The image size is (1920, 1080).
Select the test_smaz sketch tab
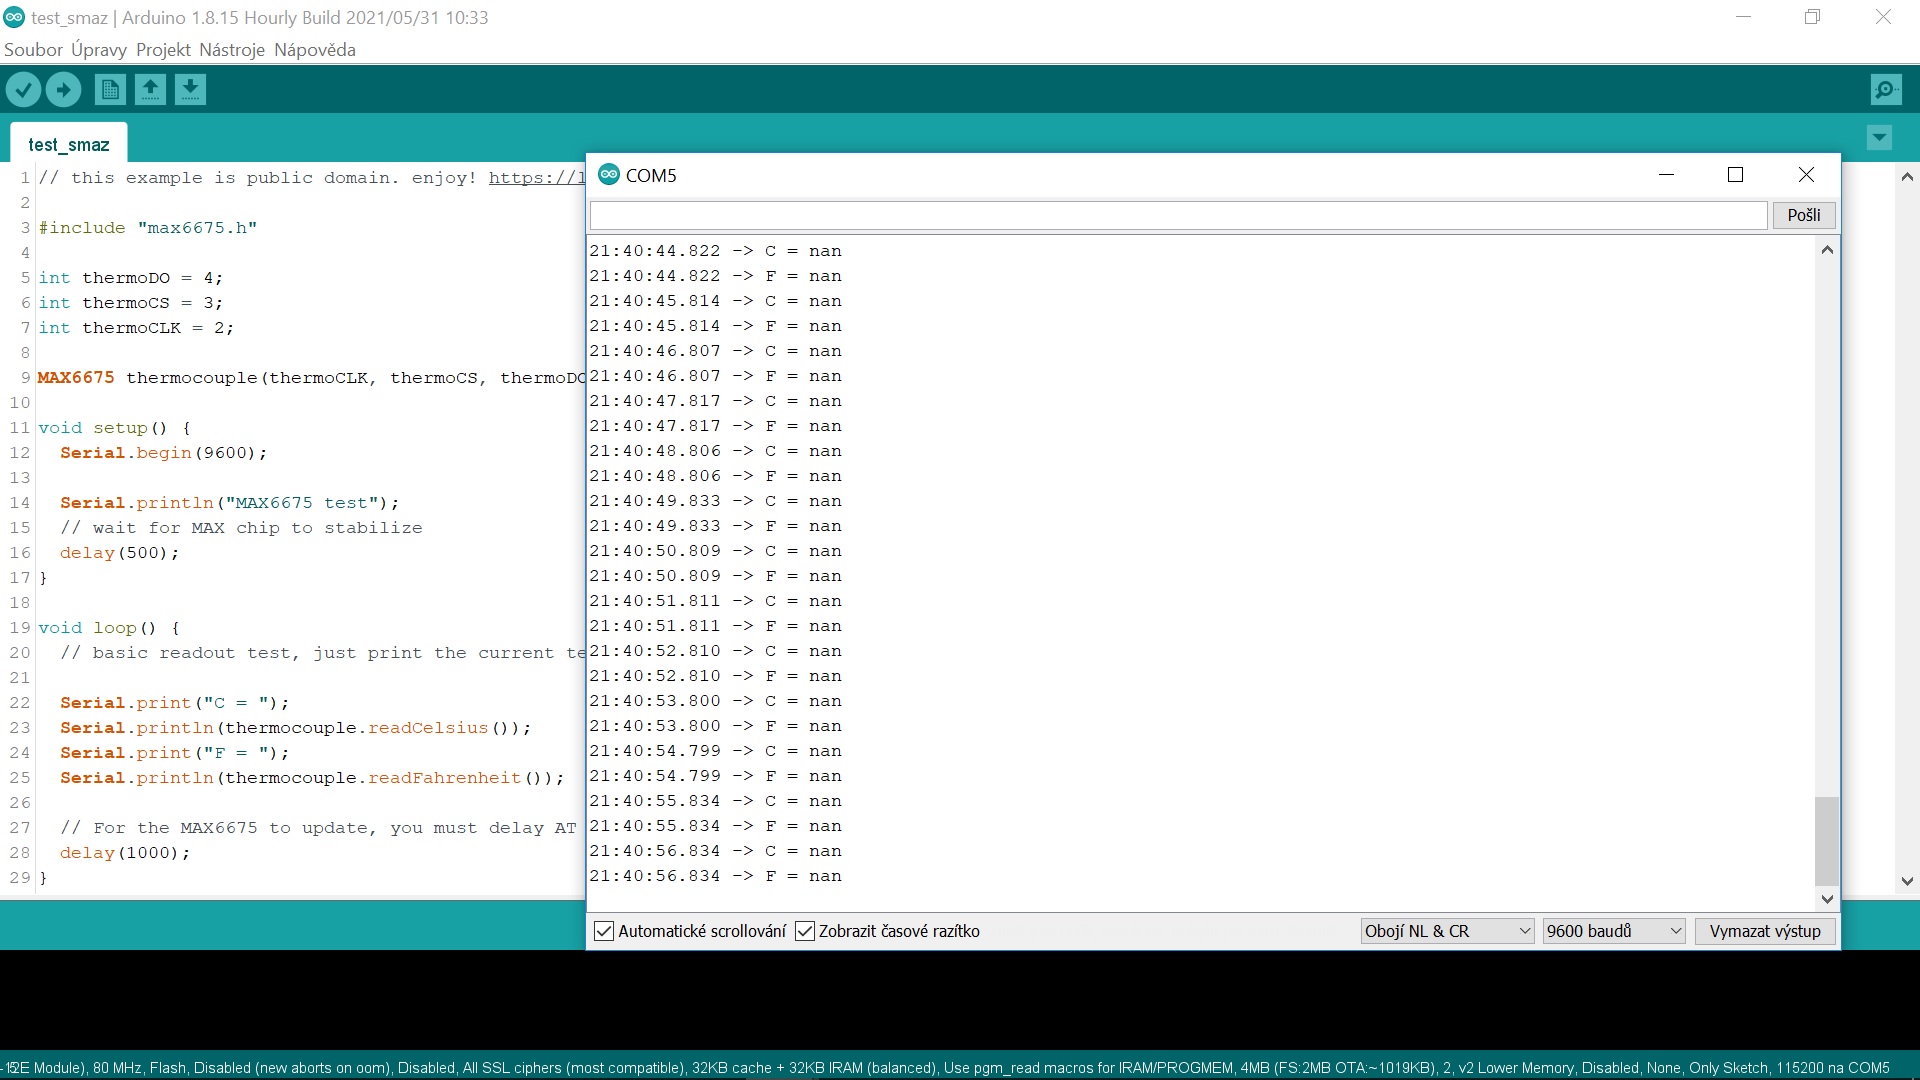[x=68, y=145]
